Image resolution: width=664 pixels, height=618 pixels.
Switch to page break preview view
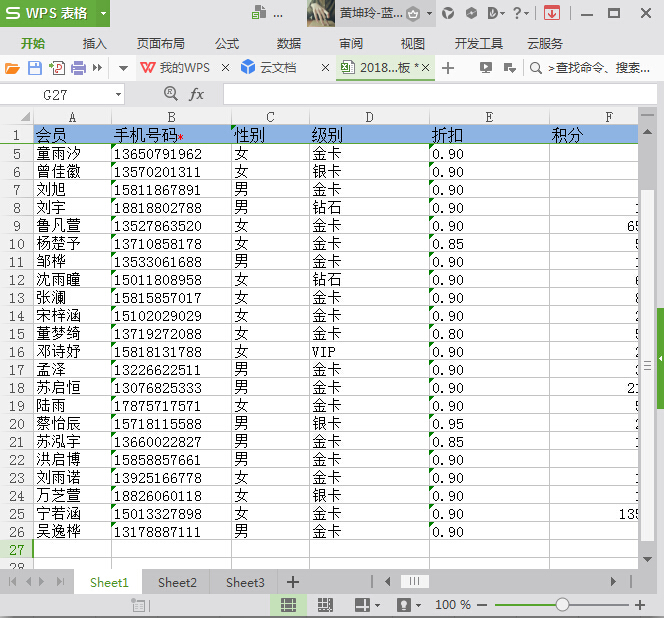325,605
